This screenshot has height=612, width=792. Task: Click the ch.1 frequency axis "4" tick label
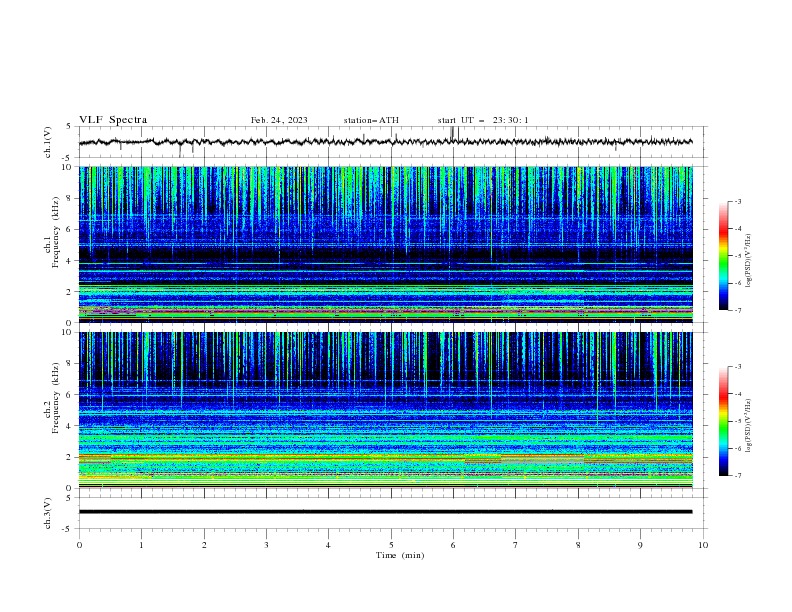(x=70, y=261)
